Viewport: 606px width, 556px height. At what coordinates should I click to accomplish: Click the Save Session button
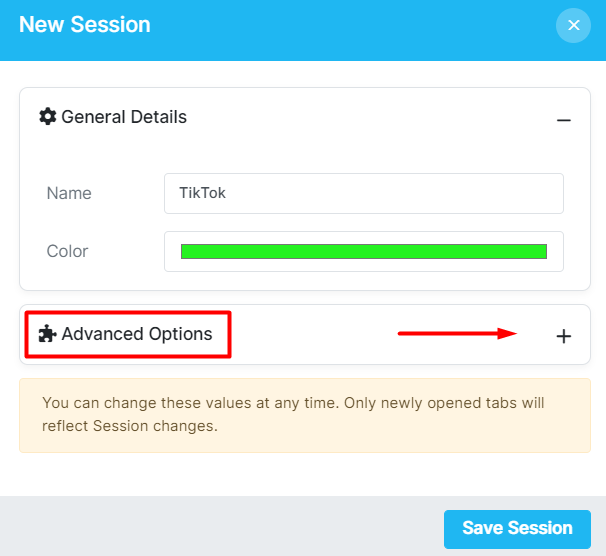tap(517, 529)
